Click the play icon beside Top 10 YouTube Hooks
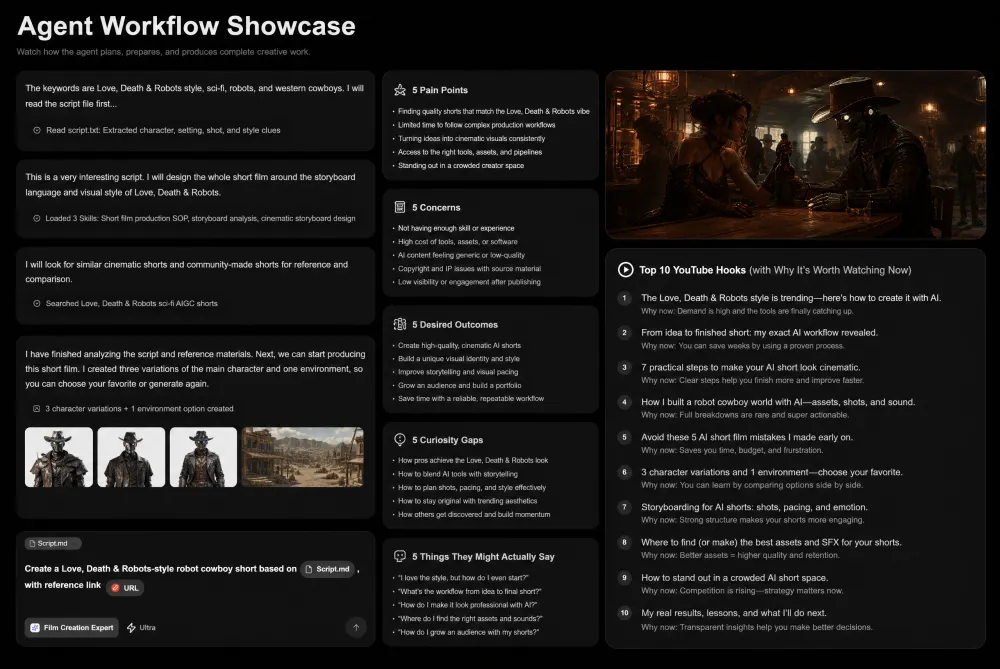This screenshot has width=1000, height=669. point(626,270)
